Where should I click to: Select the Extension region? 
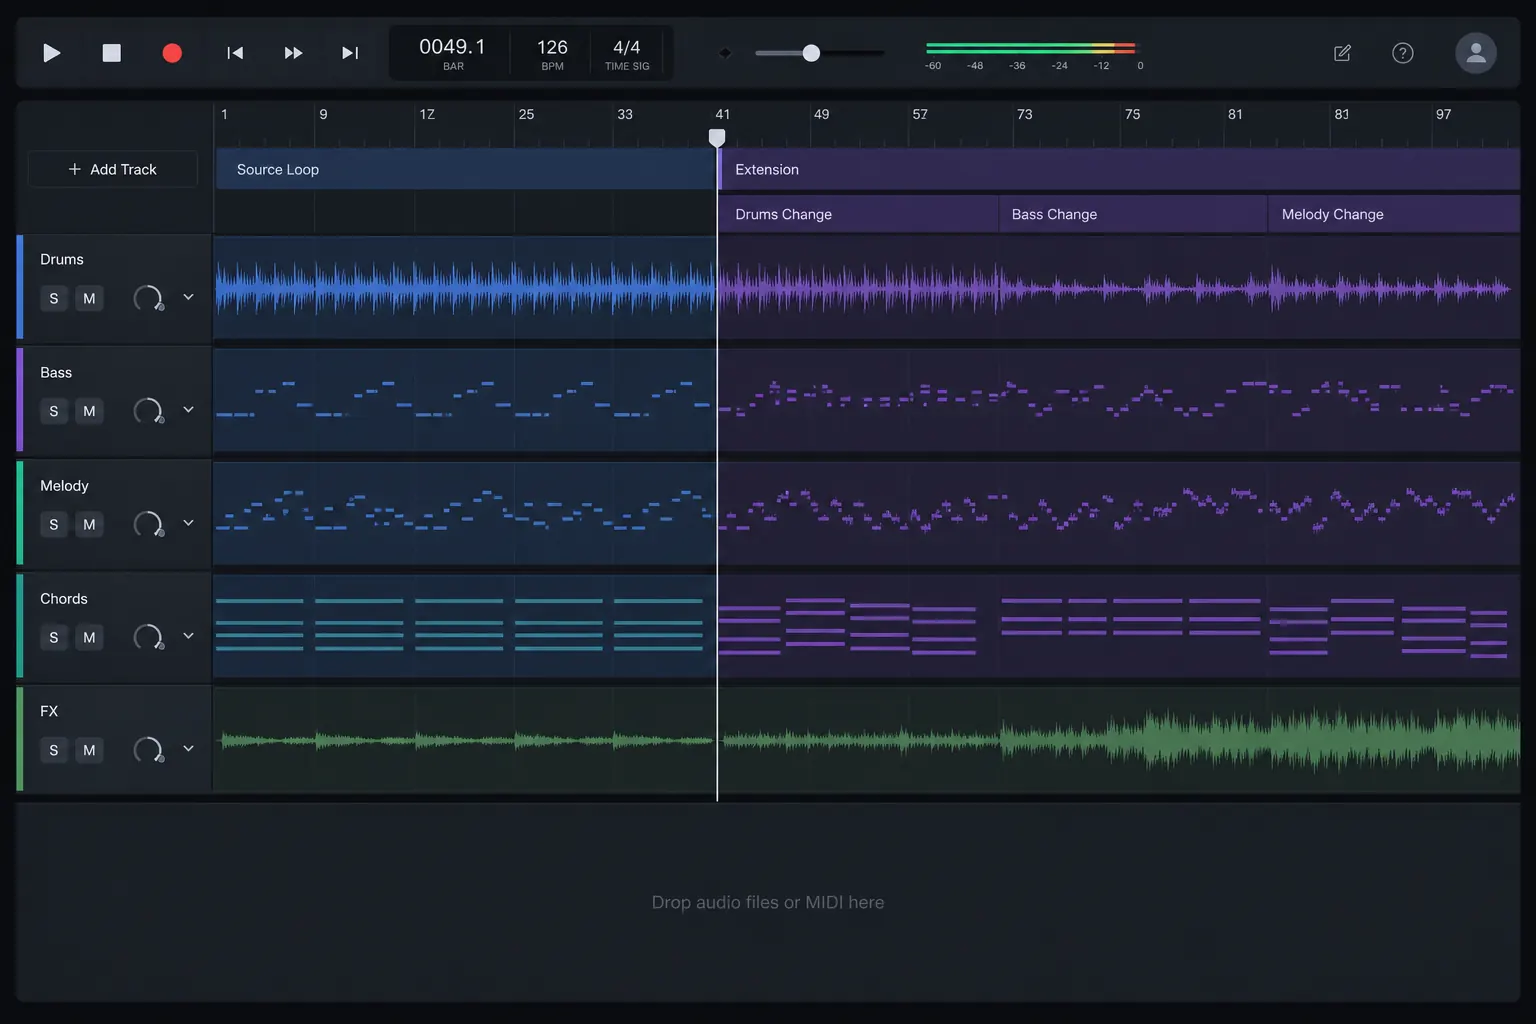point(1119,169)
